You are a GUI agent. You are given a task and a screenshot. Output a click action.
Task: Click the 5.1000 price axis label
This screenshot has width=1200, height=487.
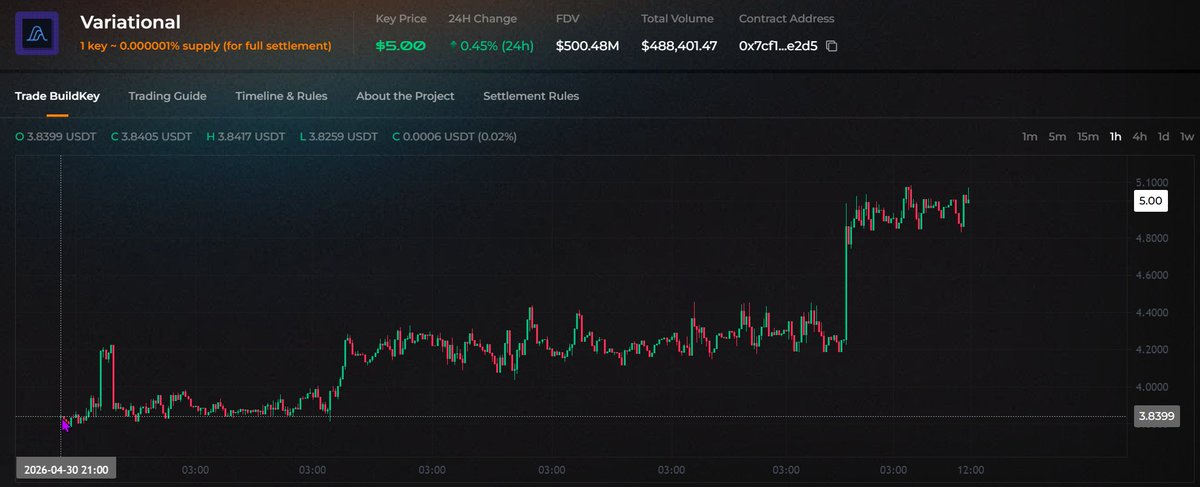click(x=1153, y=183)
